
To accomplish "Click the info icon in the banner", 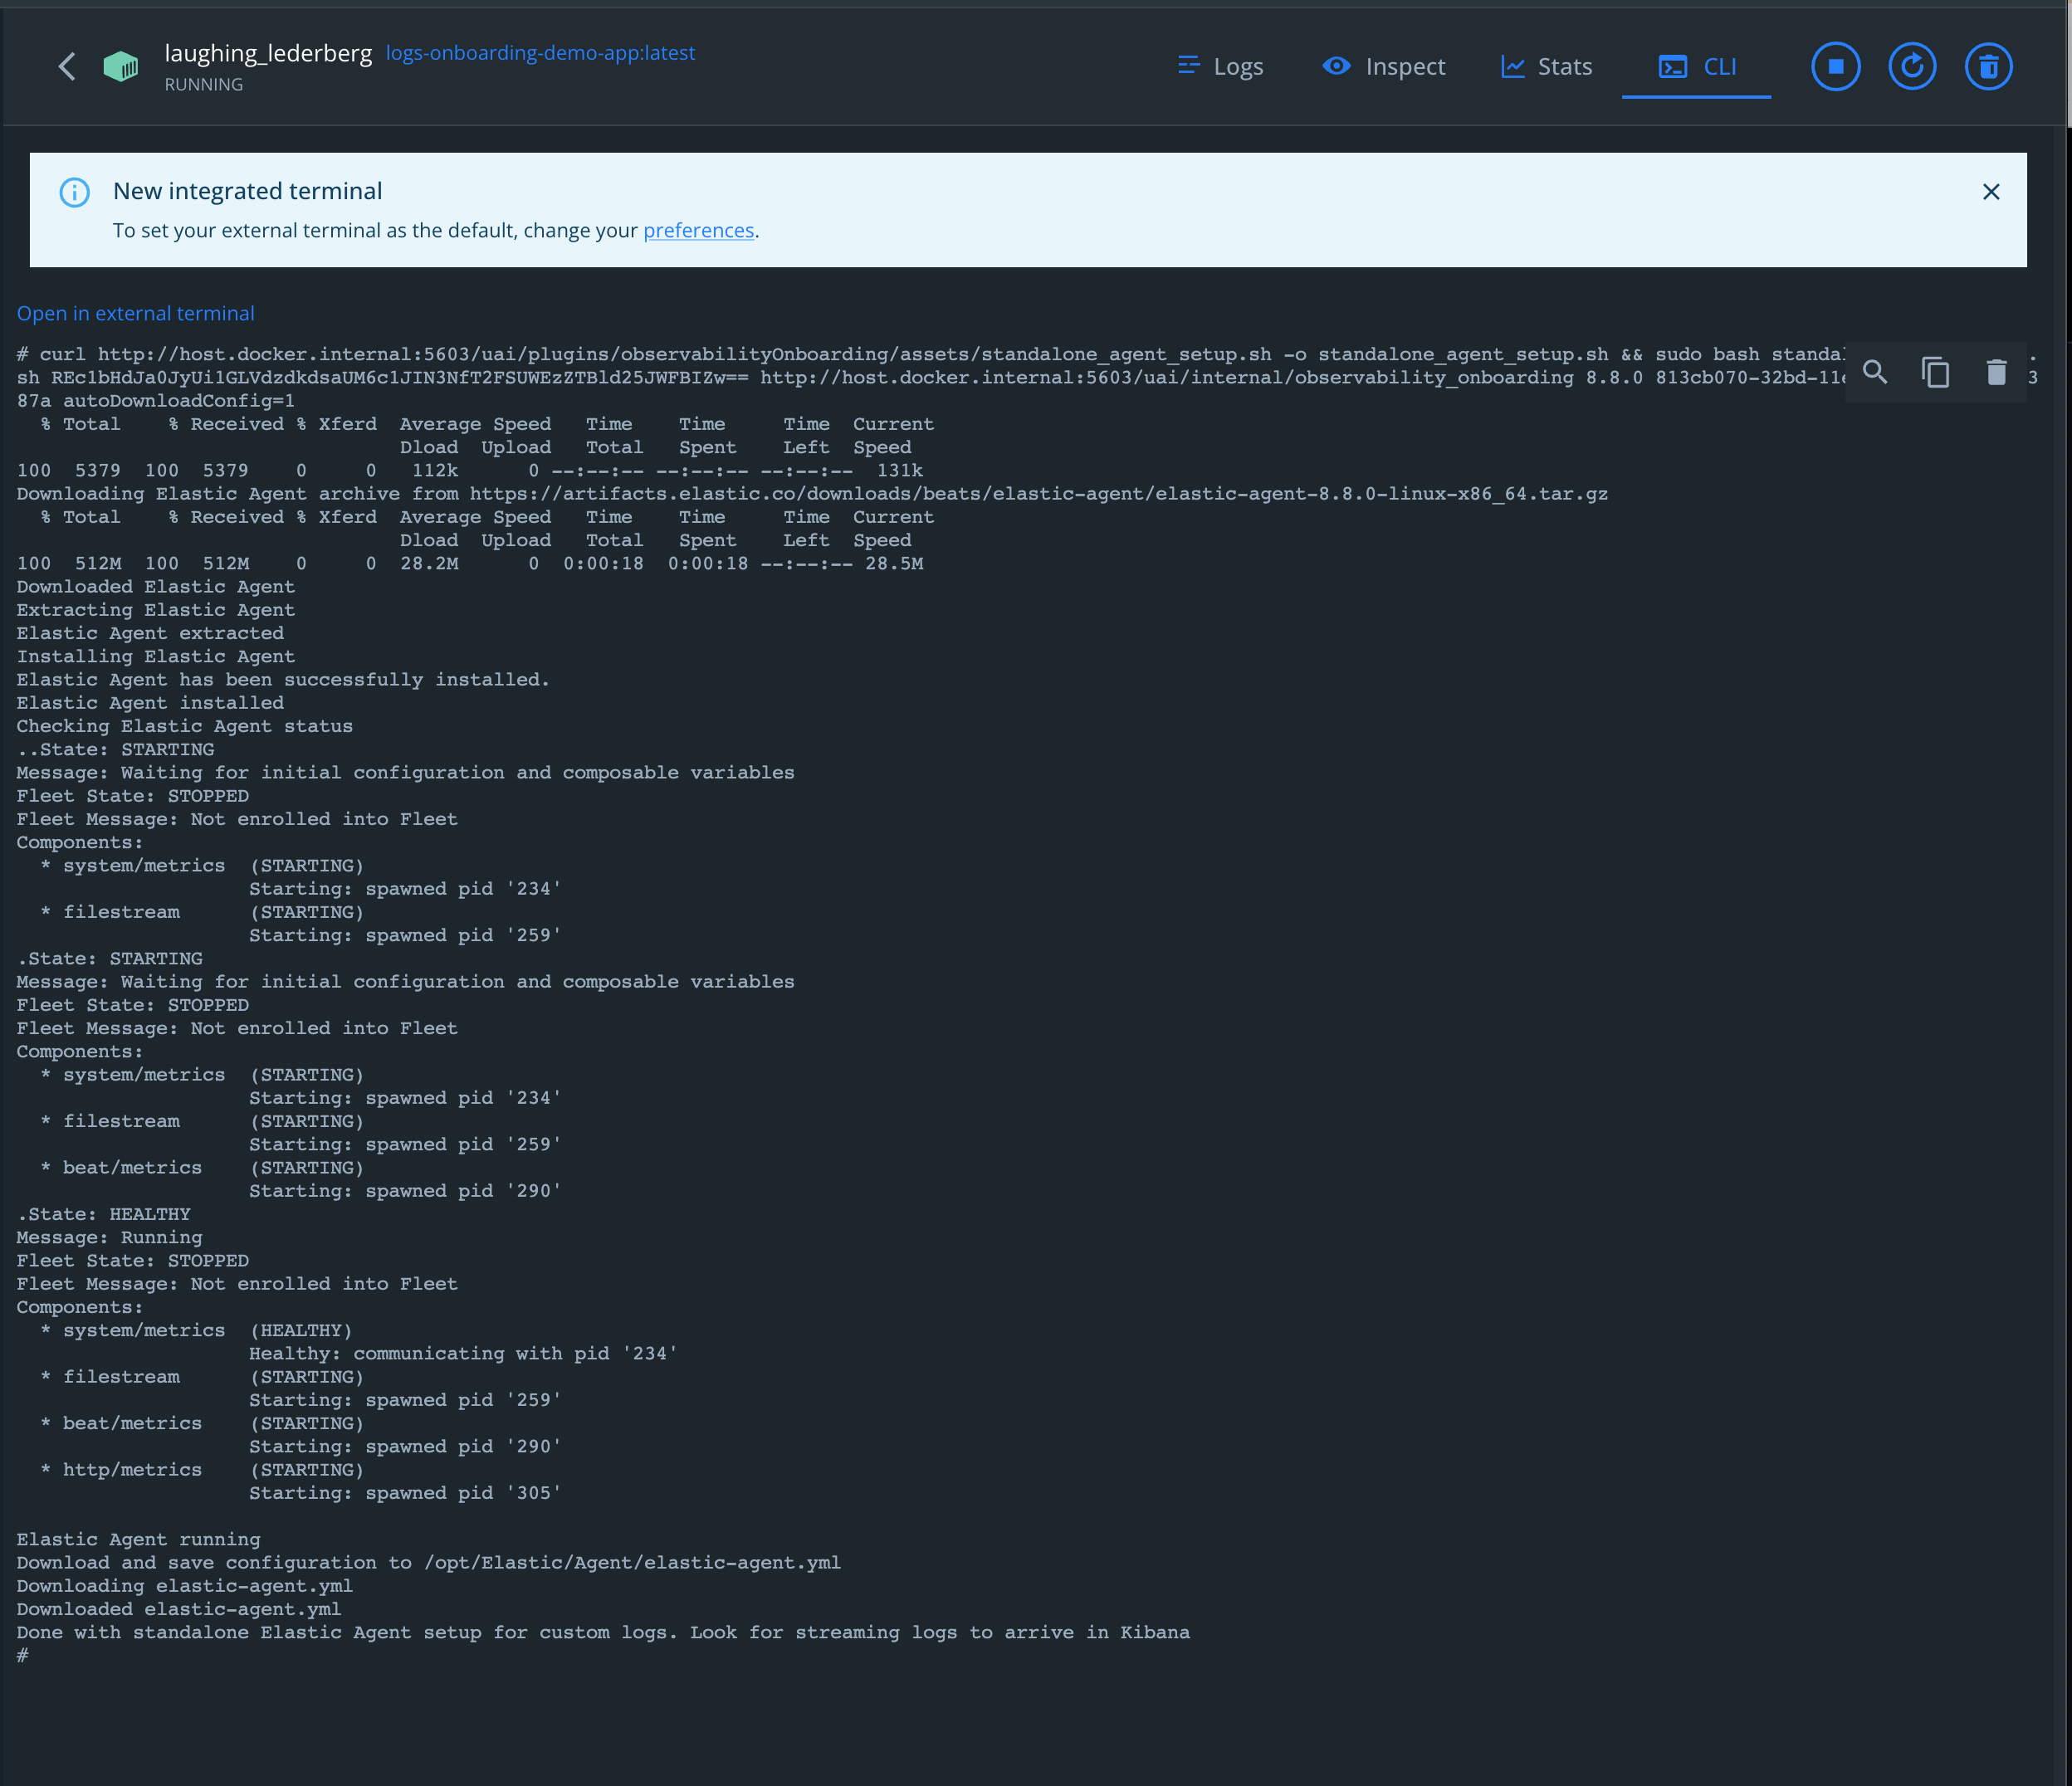I will coord(75,192).
